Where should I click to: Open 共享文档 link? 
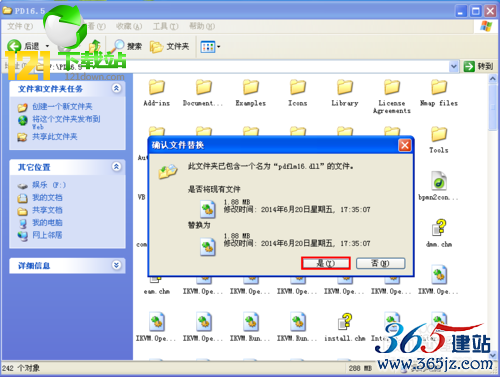click(x=47, y=210)
